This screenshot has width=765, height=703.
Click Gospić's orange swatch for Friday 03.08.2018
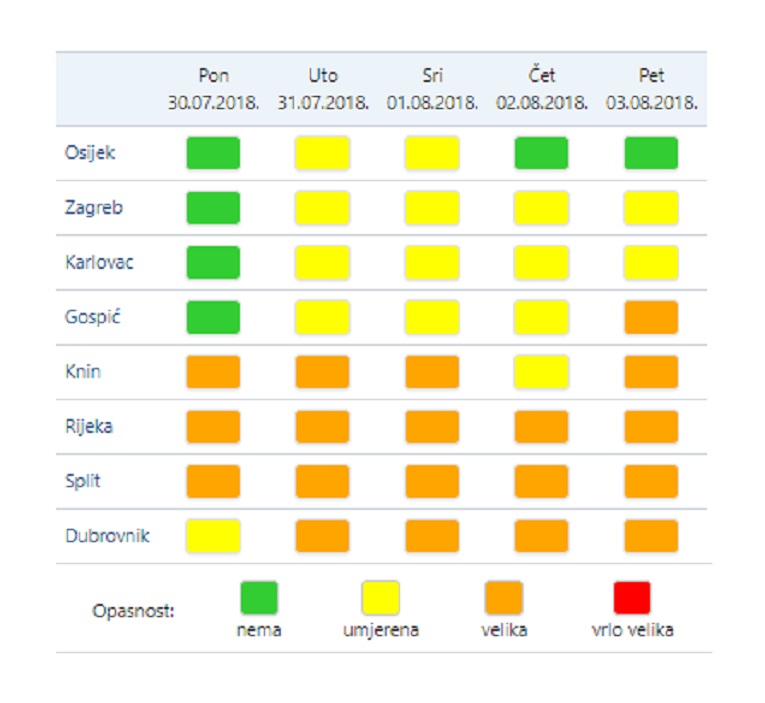coord(651,317)
